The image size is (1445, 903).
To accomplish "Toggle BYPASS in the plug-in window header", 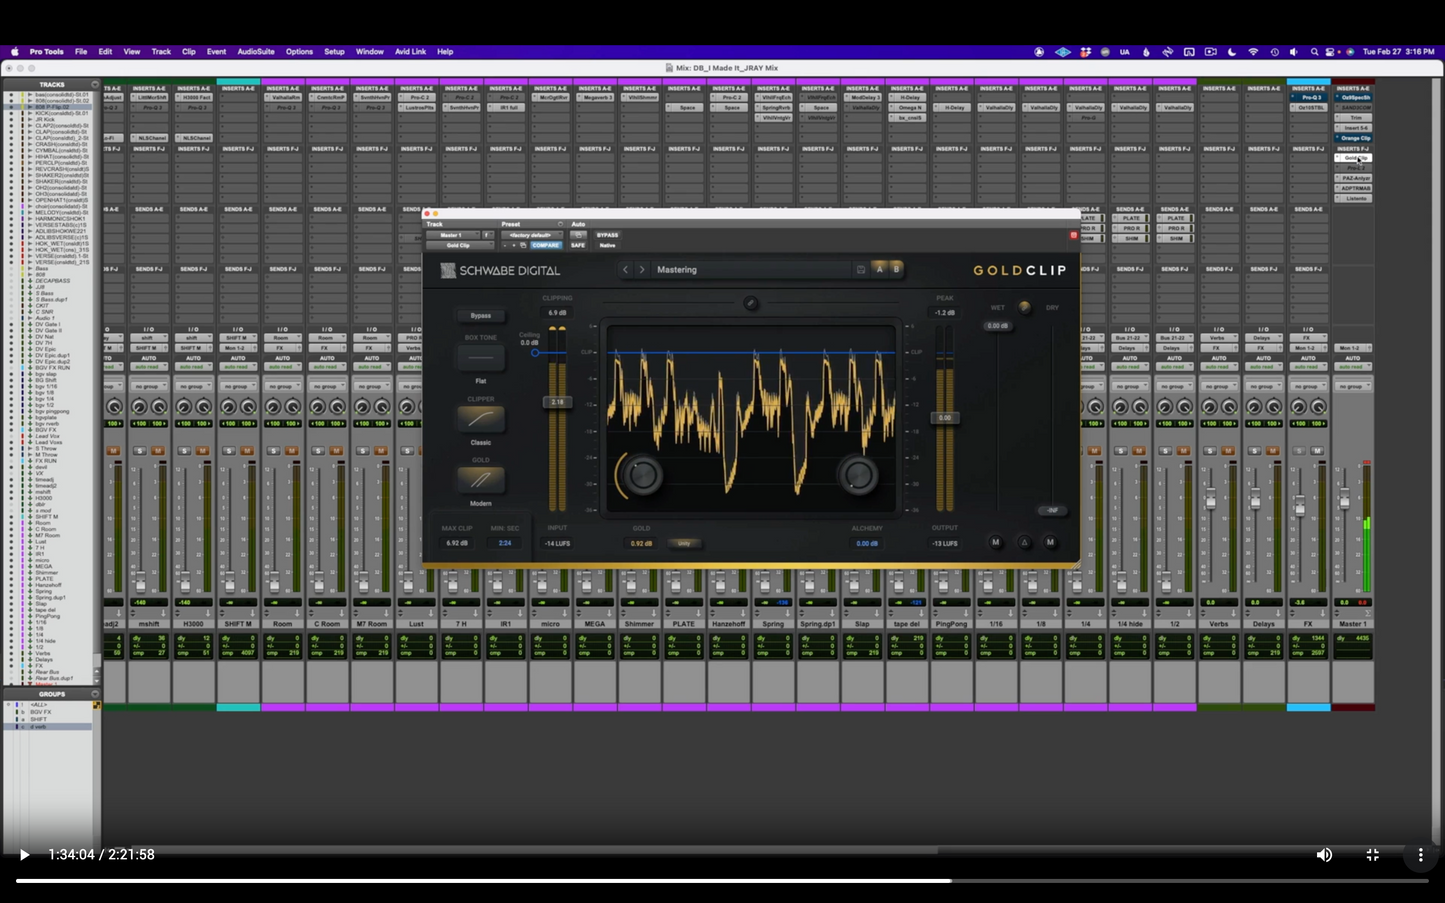I will [x=607, y=235].
